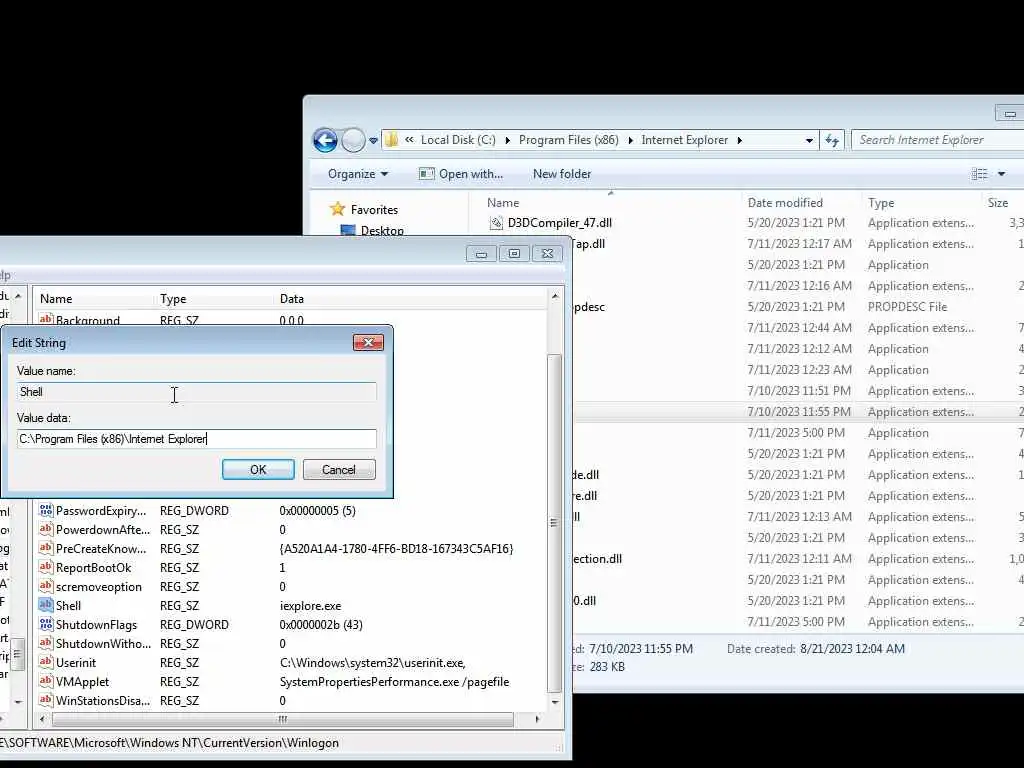Viewport: 1024px width, 768px height.
Task: Click the registry list scroll down arrow
Action: [x=554, y=702]
